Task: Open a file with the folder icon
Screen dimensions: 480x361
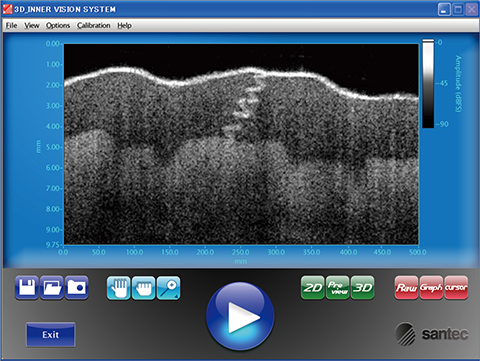Action: tap(52, 287)
